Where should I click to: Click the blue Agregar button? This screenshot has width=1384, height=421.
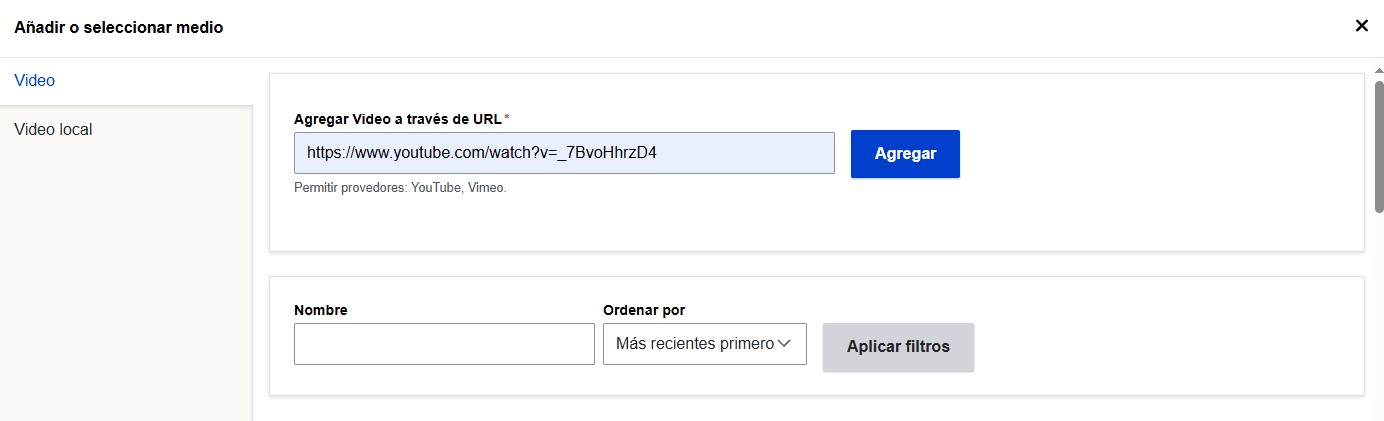click(905, 154)
